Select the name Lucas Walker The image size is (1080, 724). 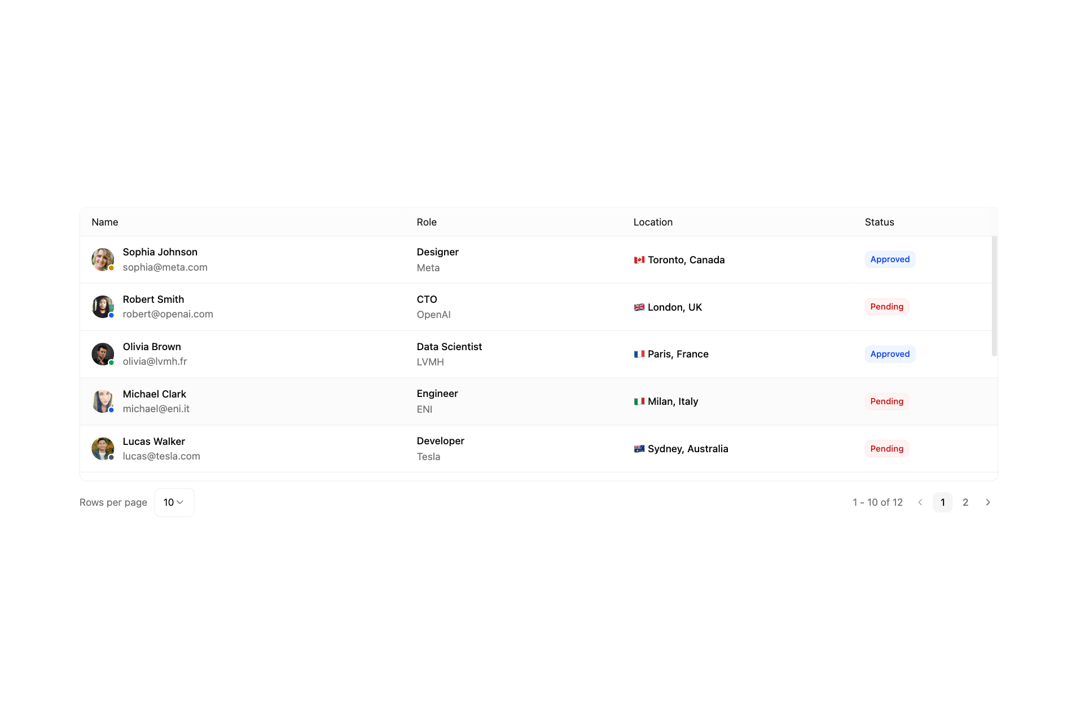click(x=154, y=442)
